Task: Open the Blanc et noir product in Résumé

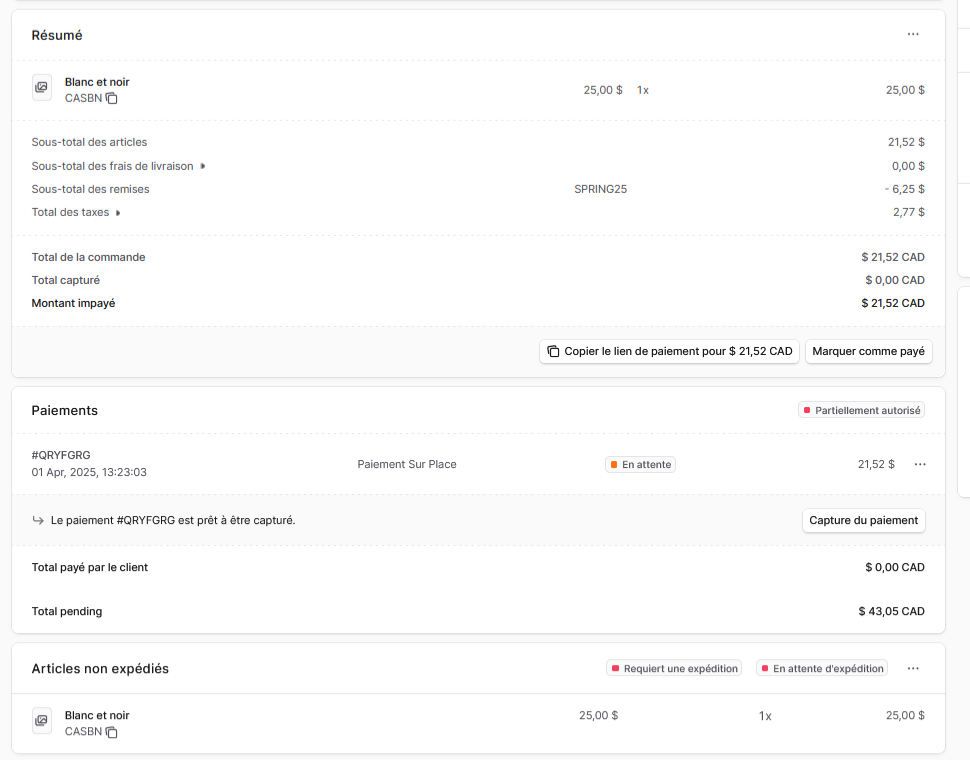Action: [97, 82]
